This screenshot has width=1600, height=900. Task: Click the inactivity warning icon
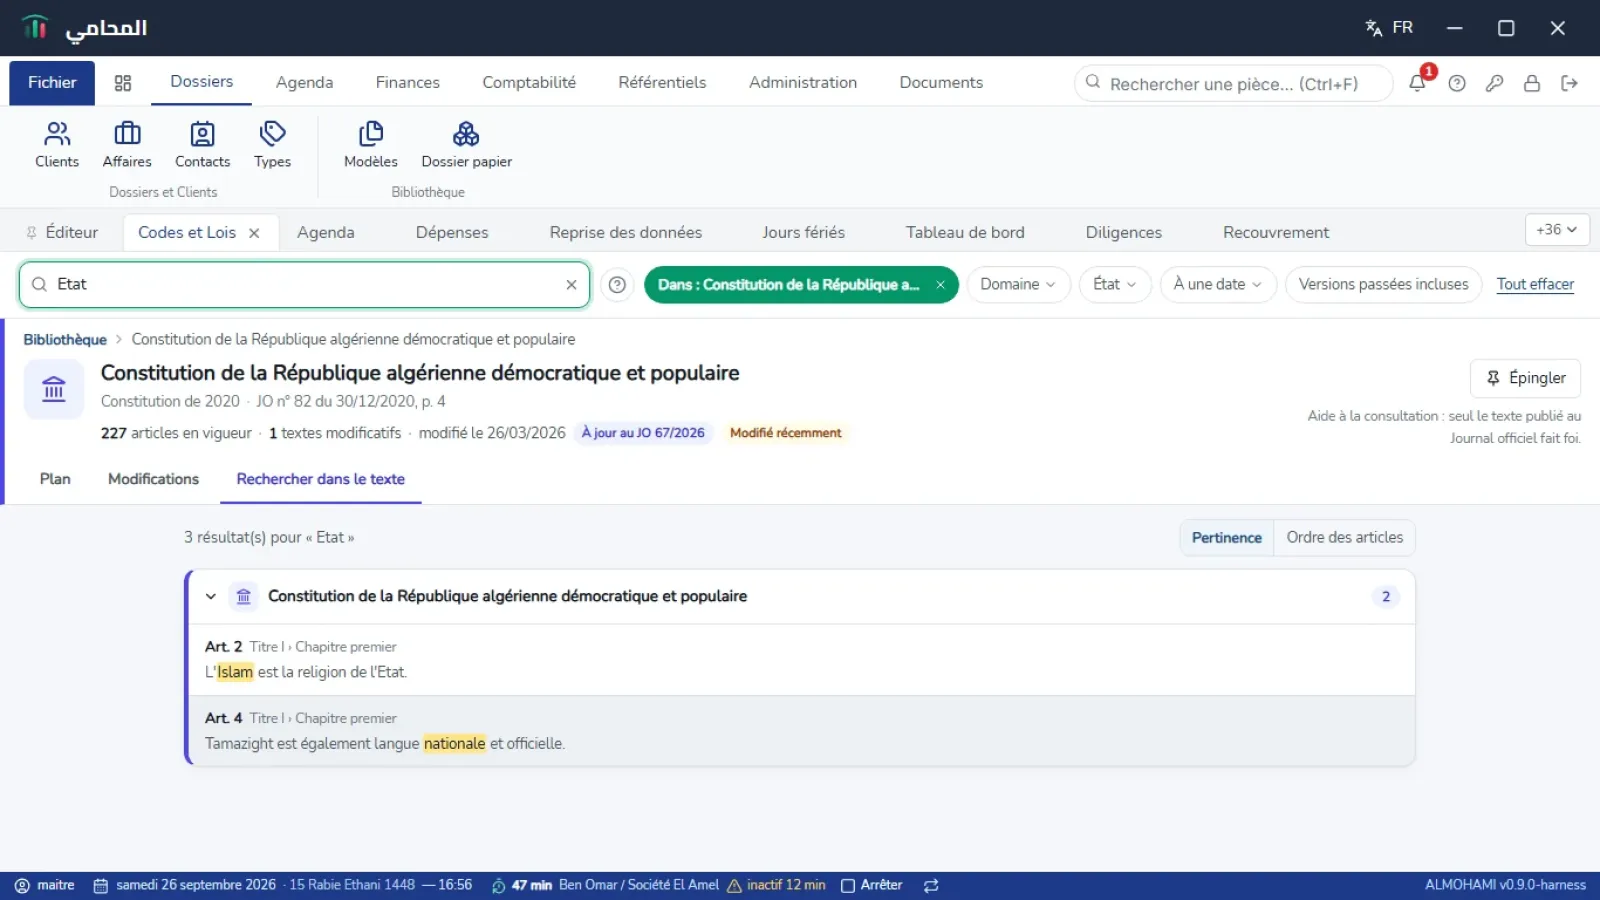coord(734,885)
